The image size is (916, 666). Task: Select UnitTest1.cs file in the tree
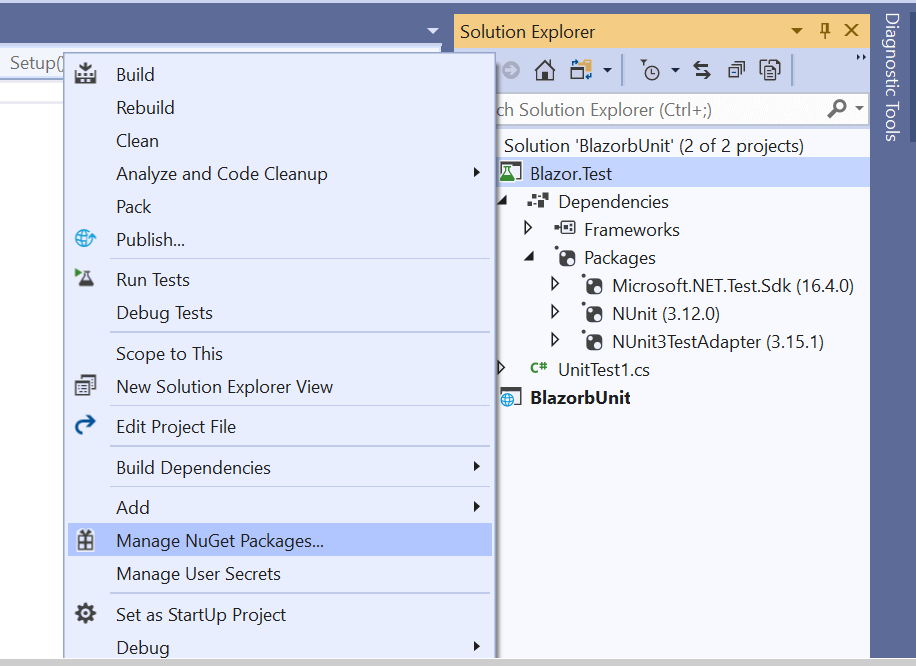click(603, 369)
